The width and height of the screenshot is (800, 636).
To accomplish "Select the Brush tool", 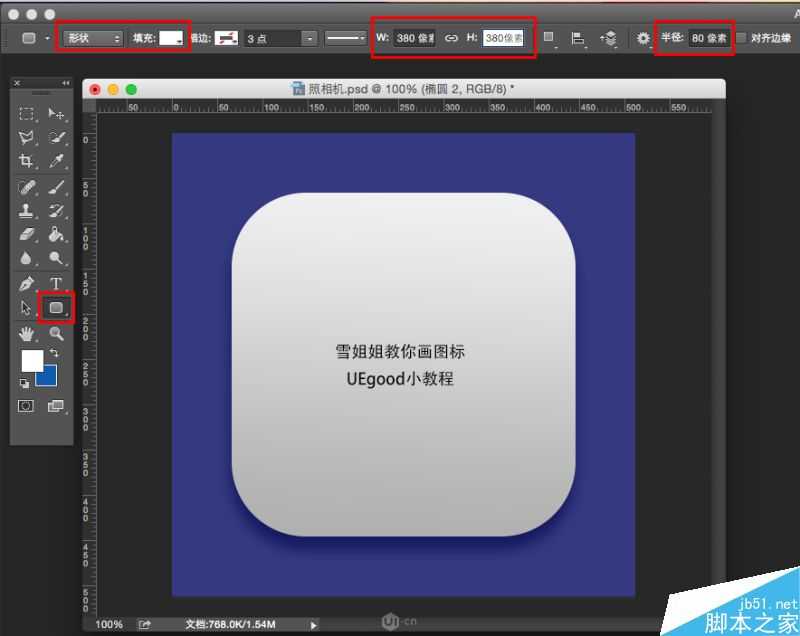I will tap(55, 187).
